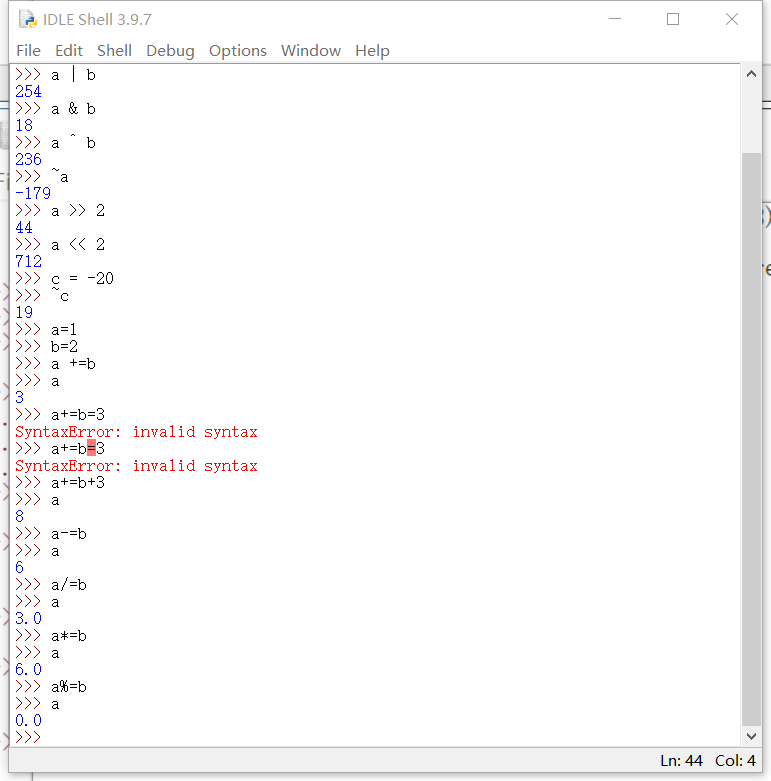Open the Help menu
Viewport: 771px width, 781px height.
(x=372, y=50)
